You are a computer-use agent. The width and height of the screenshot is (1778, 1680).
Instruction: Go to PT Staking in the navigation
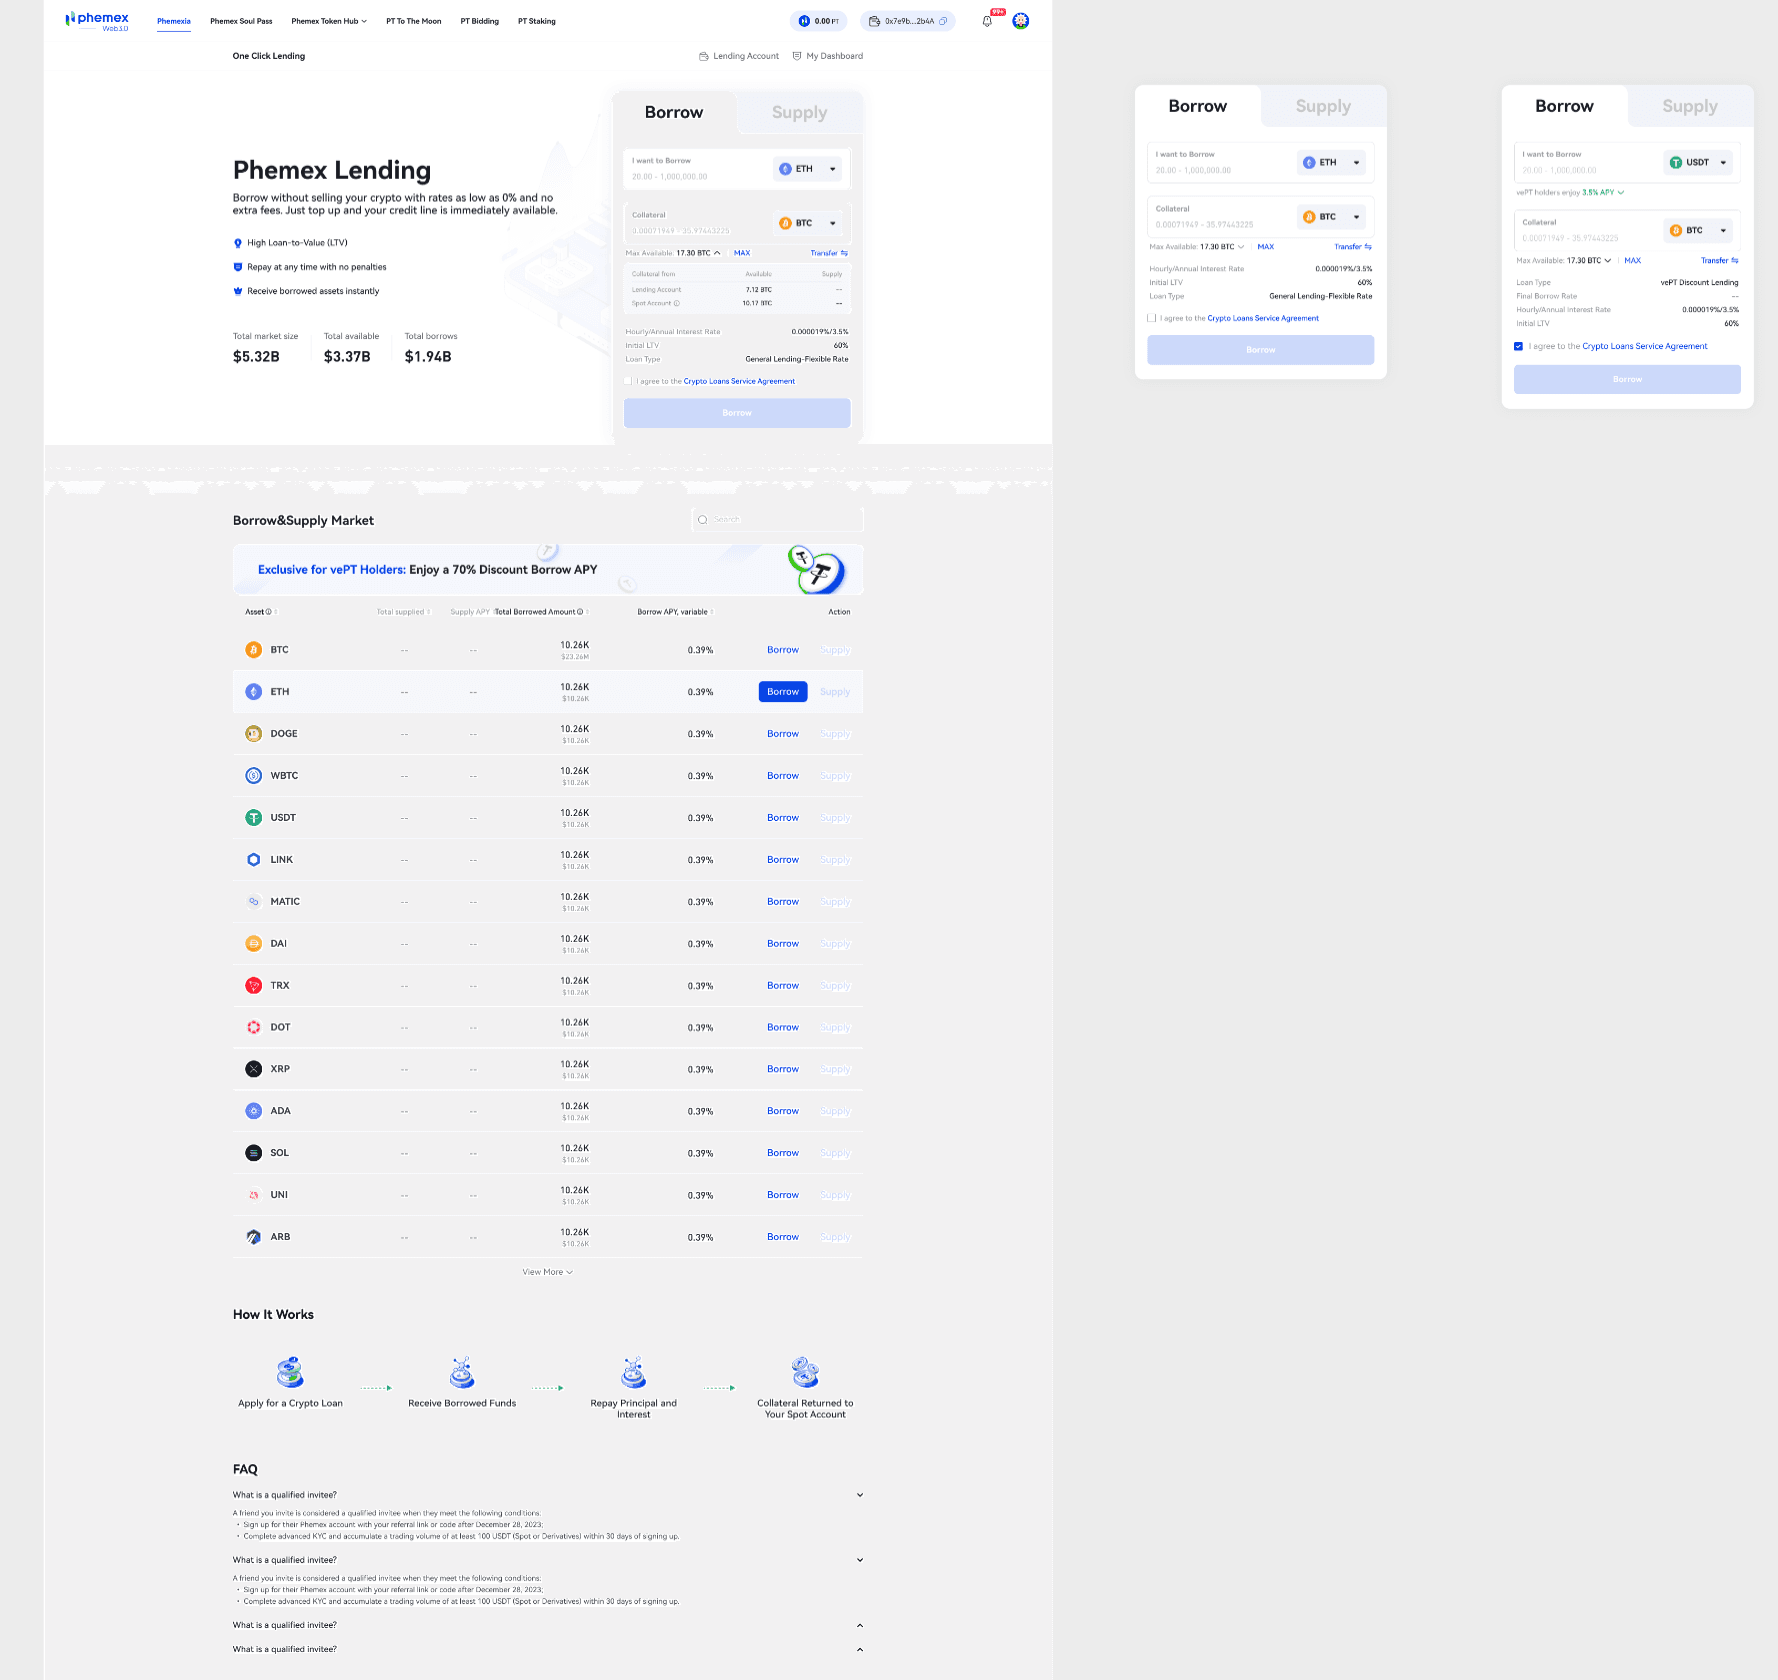536,21
